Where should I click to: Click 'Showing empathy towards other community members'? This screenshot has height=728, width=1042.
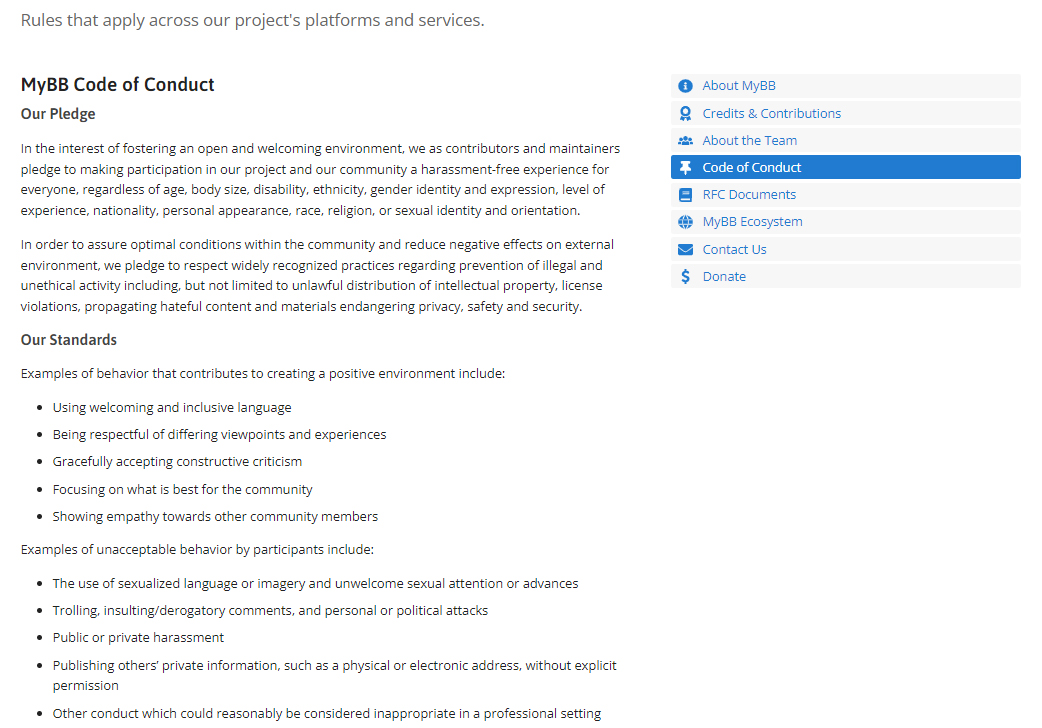[215, 517]
